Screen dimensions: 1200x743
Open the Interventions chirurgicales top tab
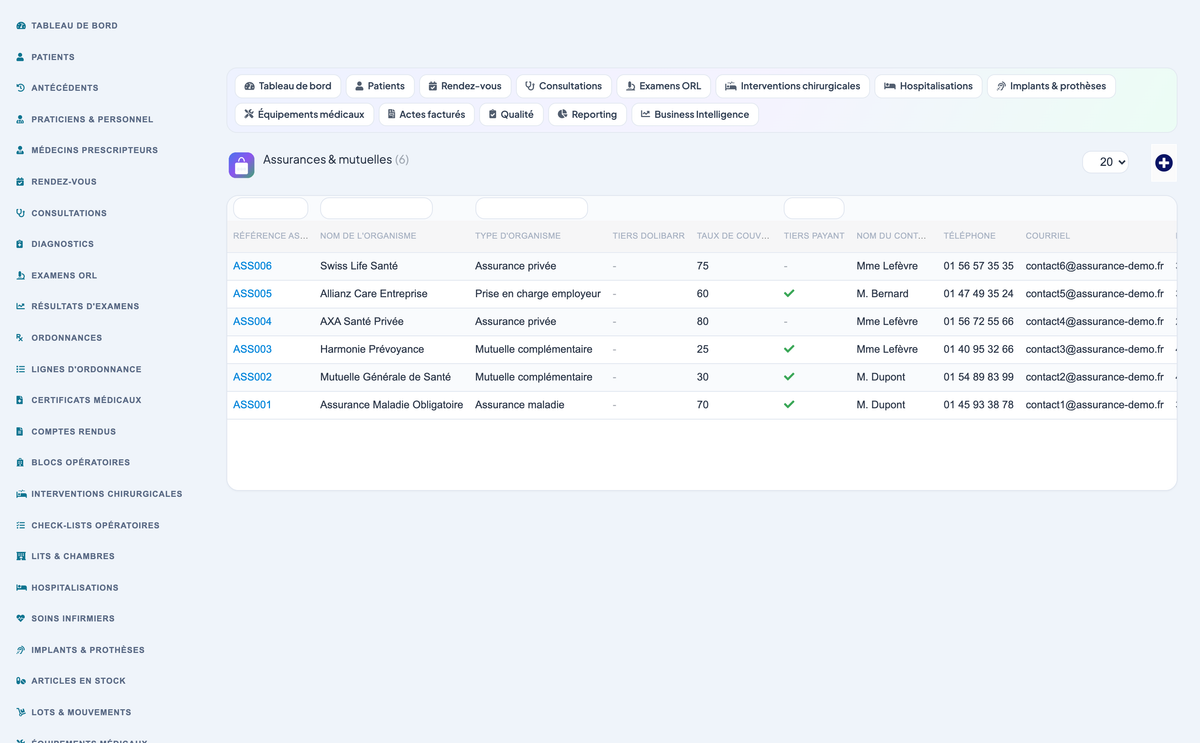(x=792, y=86)
